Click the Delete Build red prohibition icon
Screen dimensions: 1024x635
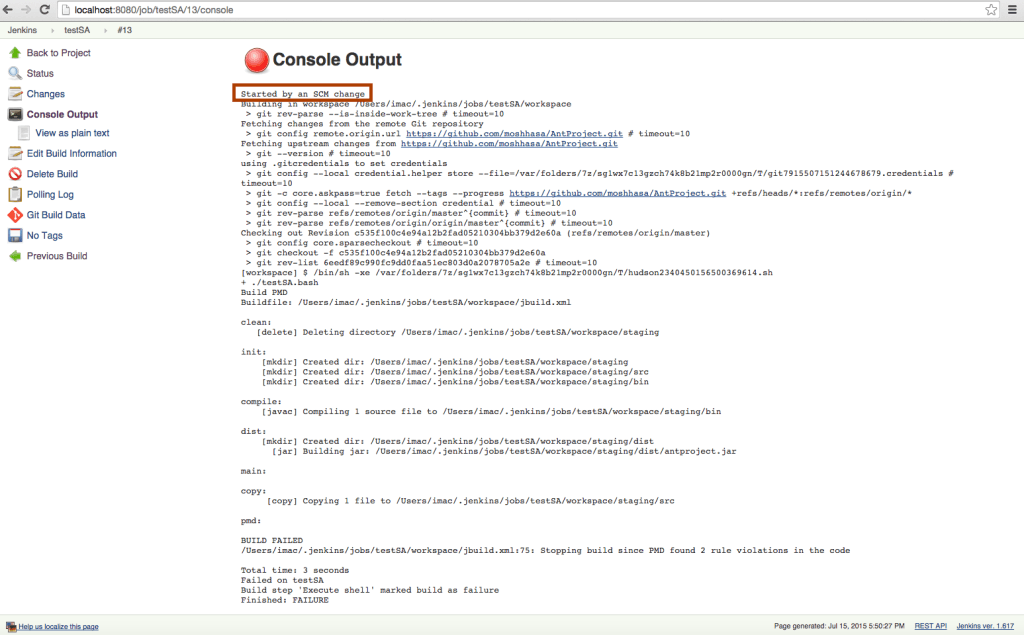(14, 173)
